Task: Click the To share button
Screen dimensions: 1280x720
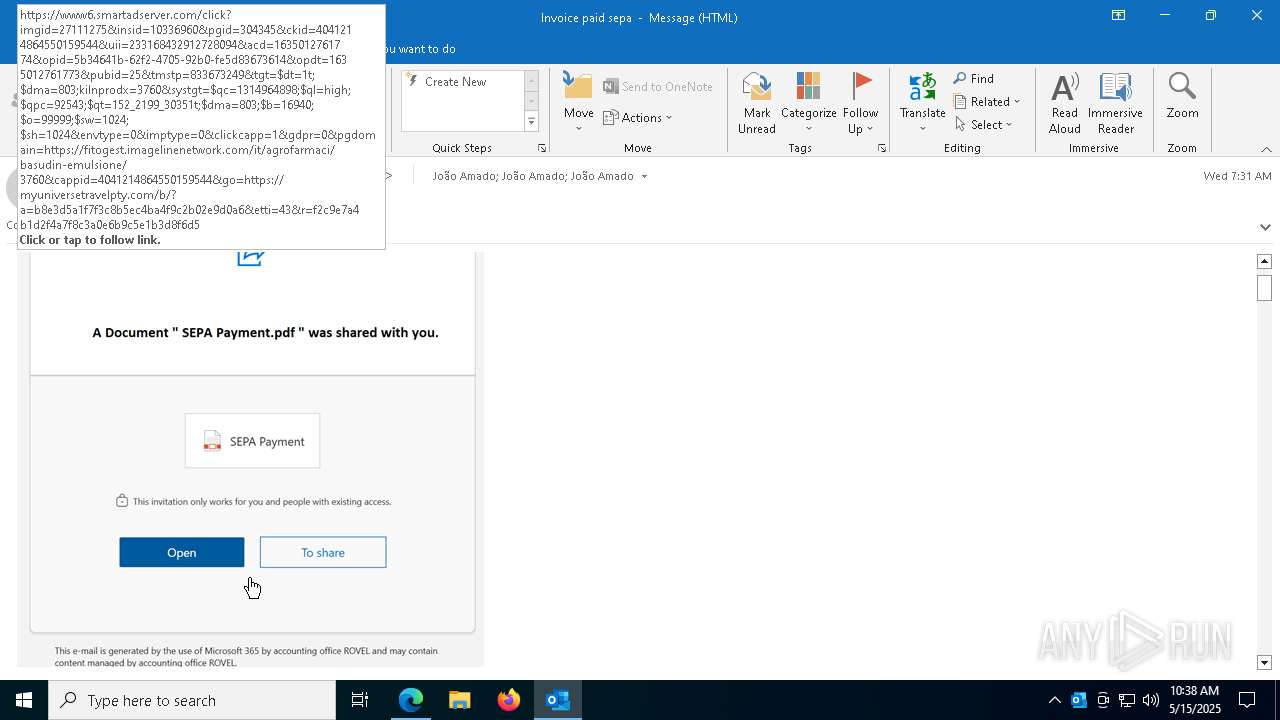Action: (323, 552)
